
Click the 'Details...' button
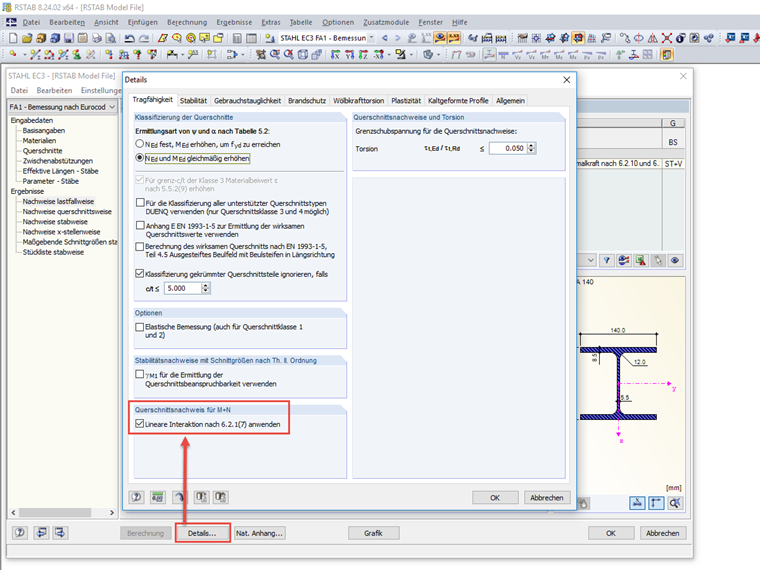coord(202,533)
